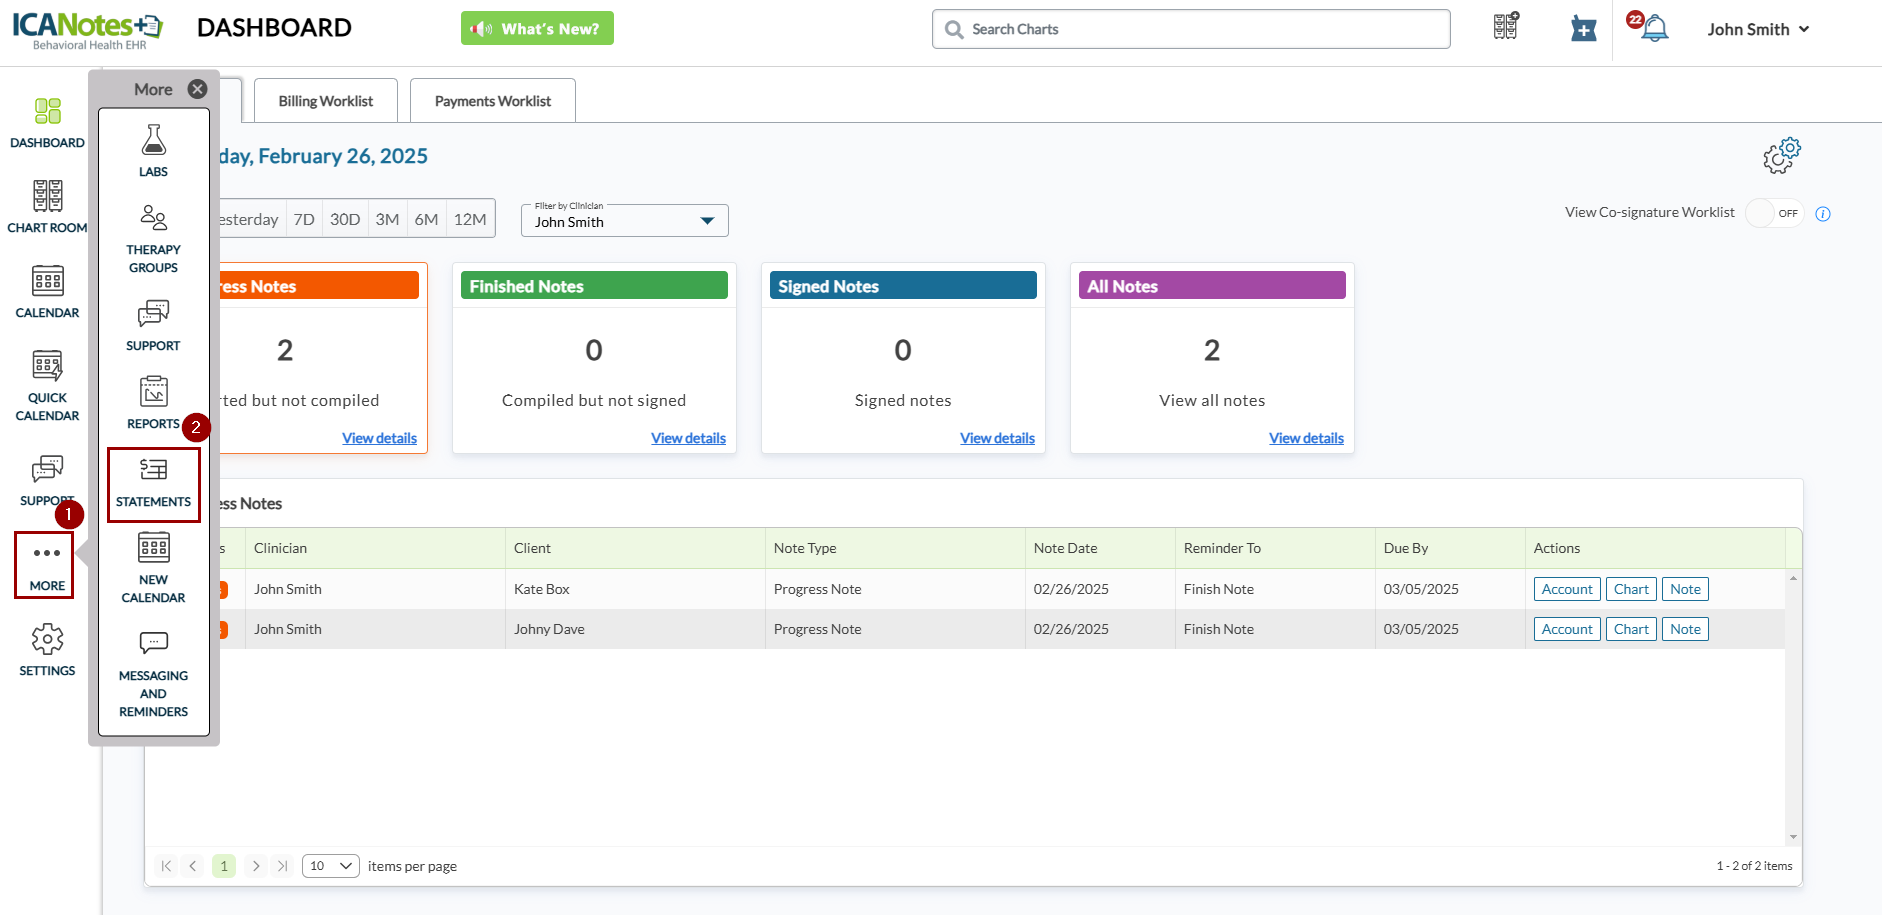The width and height of the screenshot is (1882, 915).
Task: Click View details under Finished Notes
Action: (688, 438)
